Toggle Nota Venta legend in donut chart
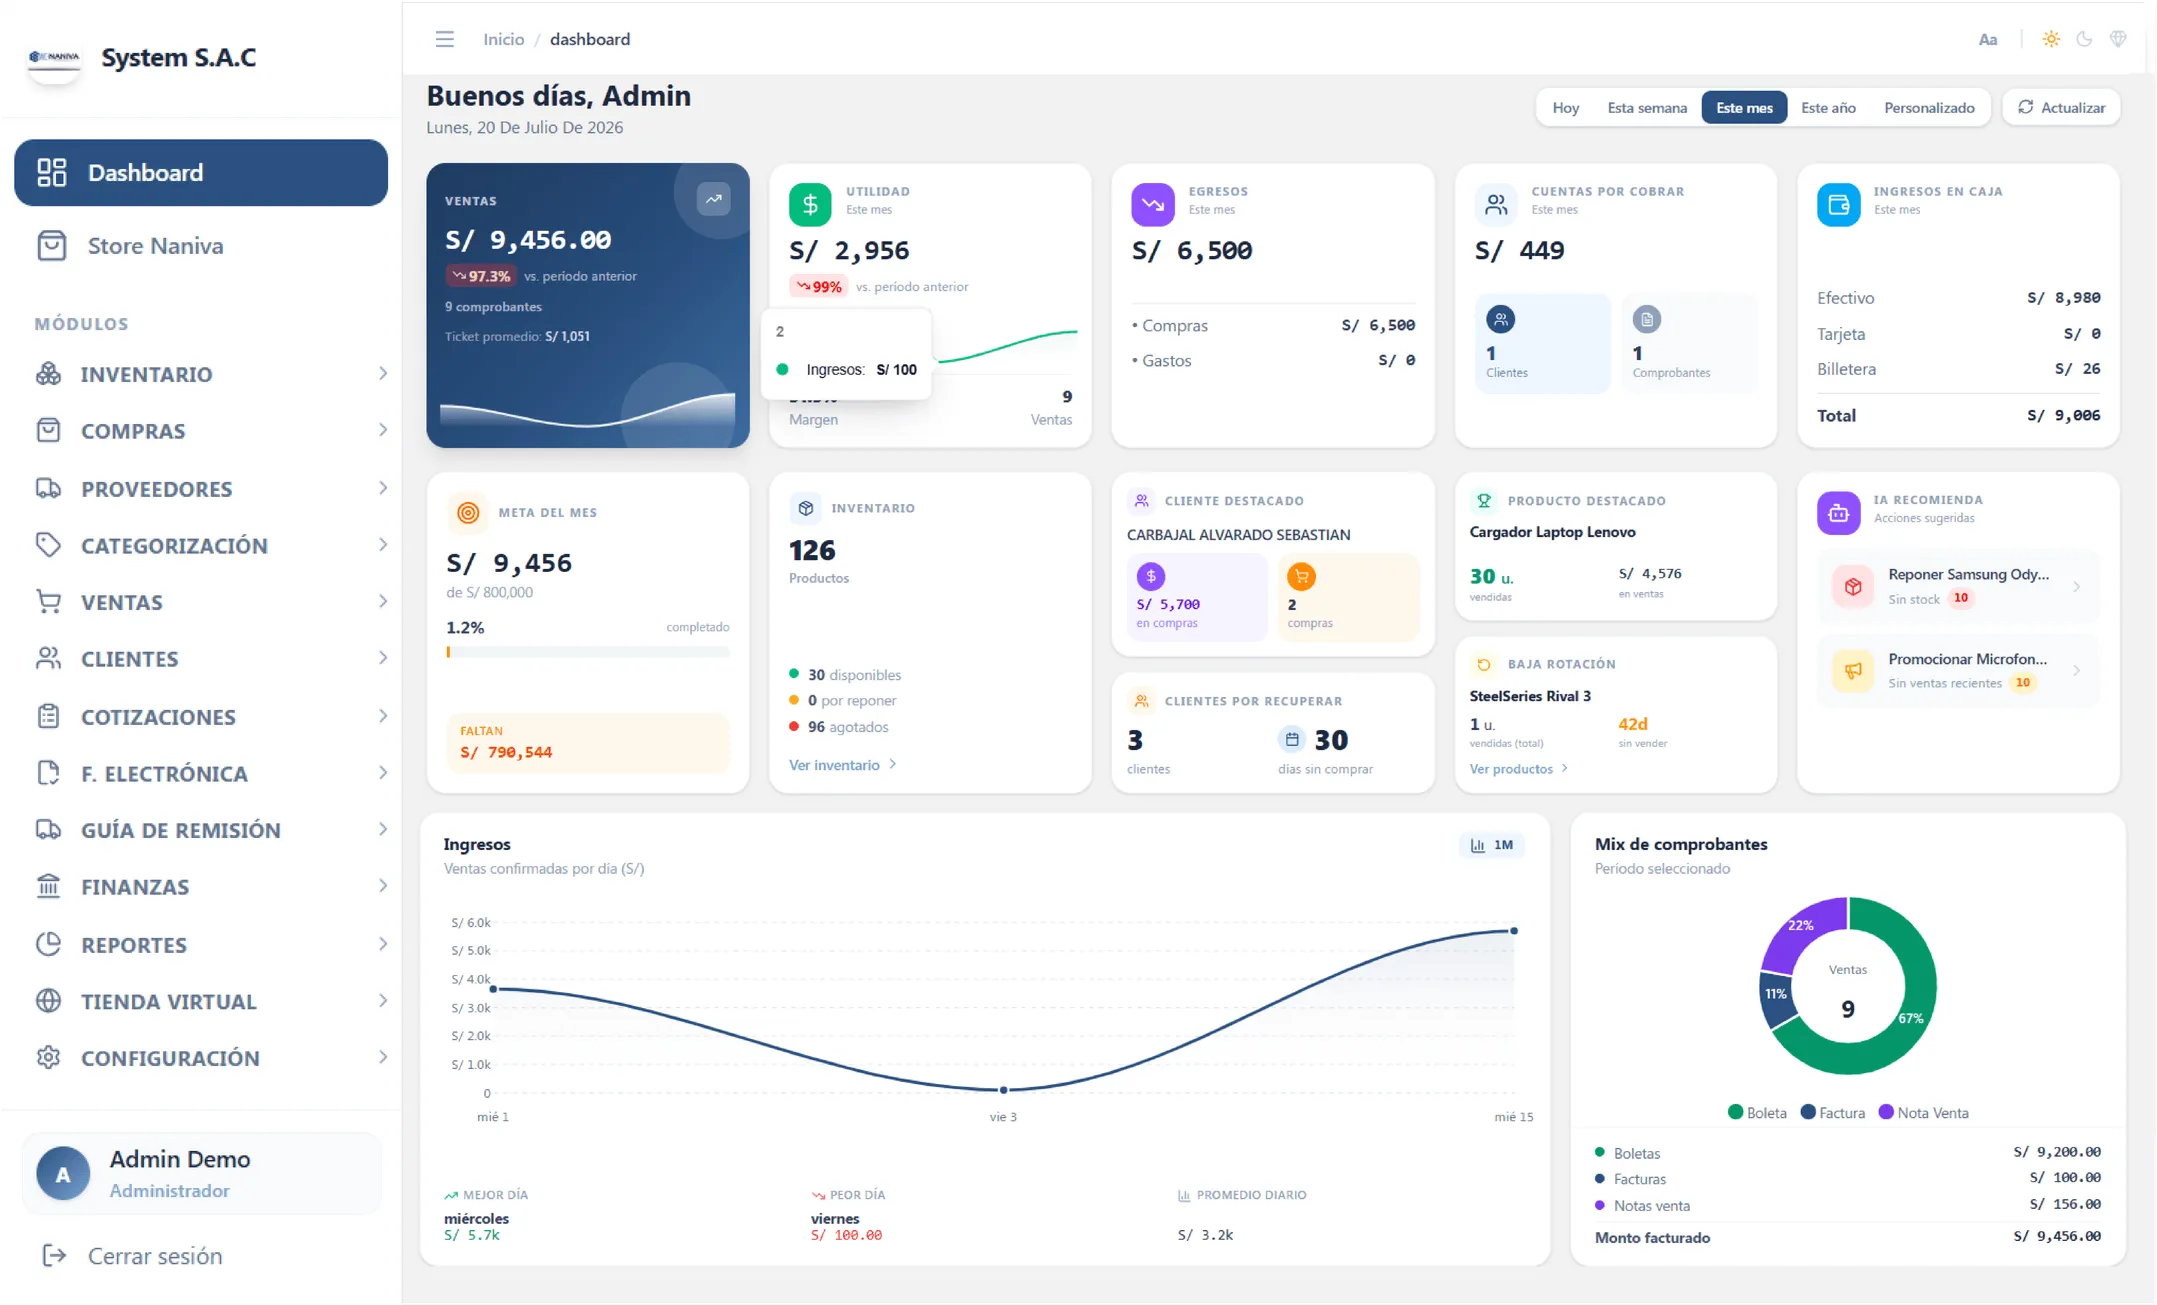The height and width of the screenshot is (1305, 2157). [x=1923, y=1112]
